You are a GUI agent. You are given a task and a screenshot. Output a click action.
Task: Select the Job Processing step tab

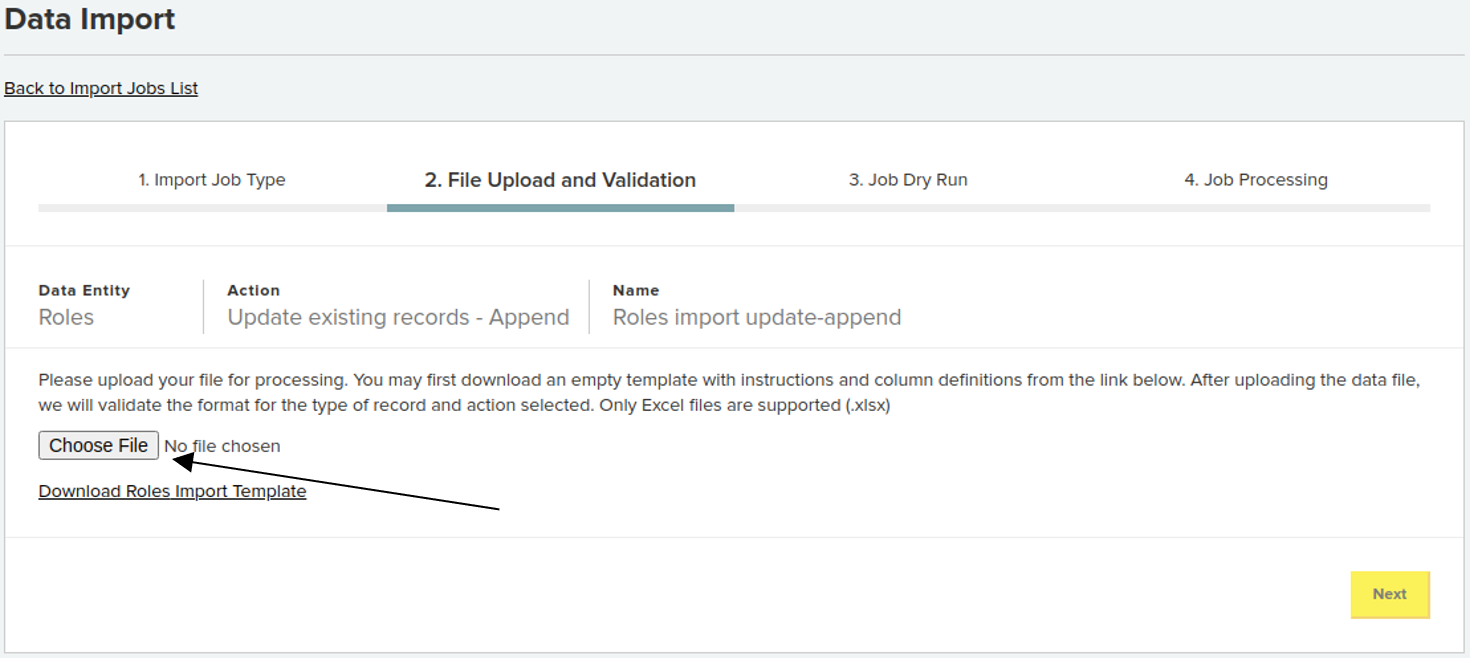tap(1256, 180)
